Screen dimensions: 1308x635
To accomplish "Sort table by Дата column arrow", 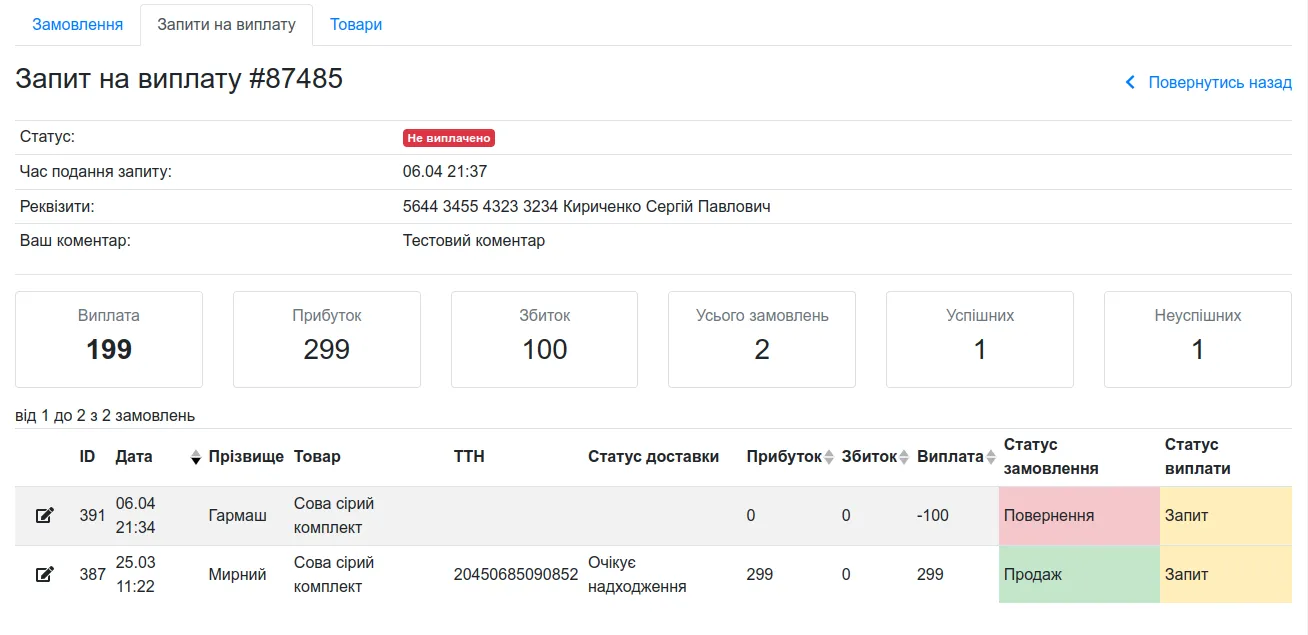I will [x=196, y=457].
